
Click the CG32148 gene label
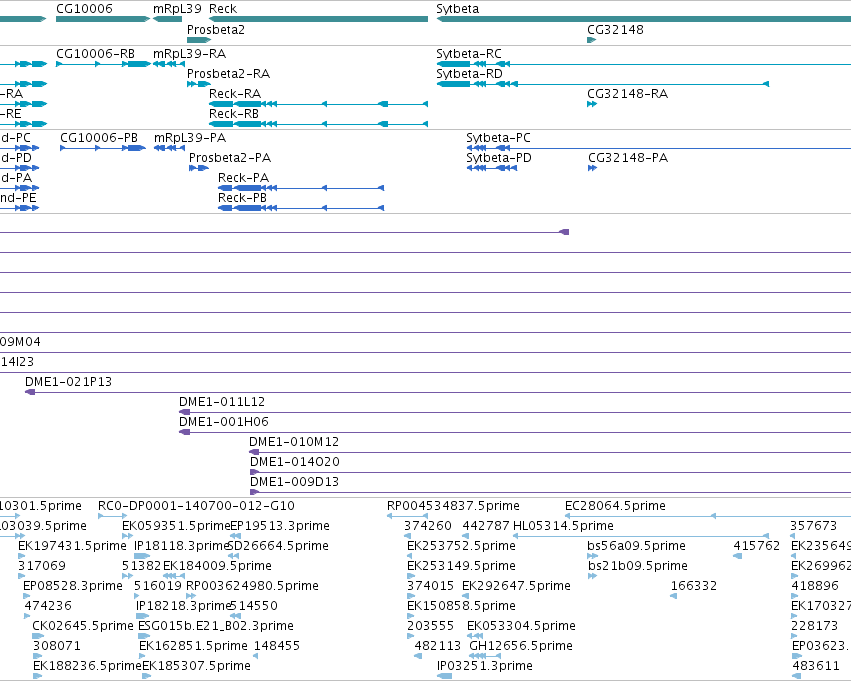pos(615,29)
